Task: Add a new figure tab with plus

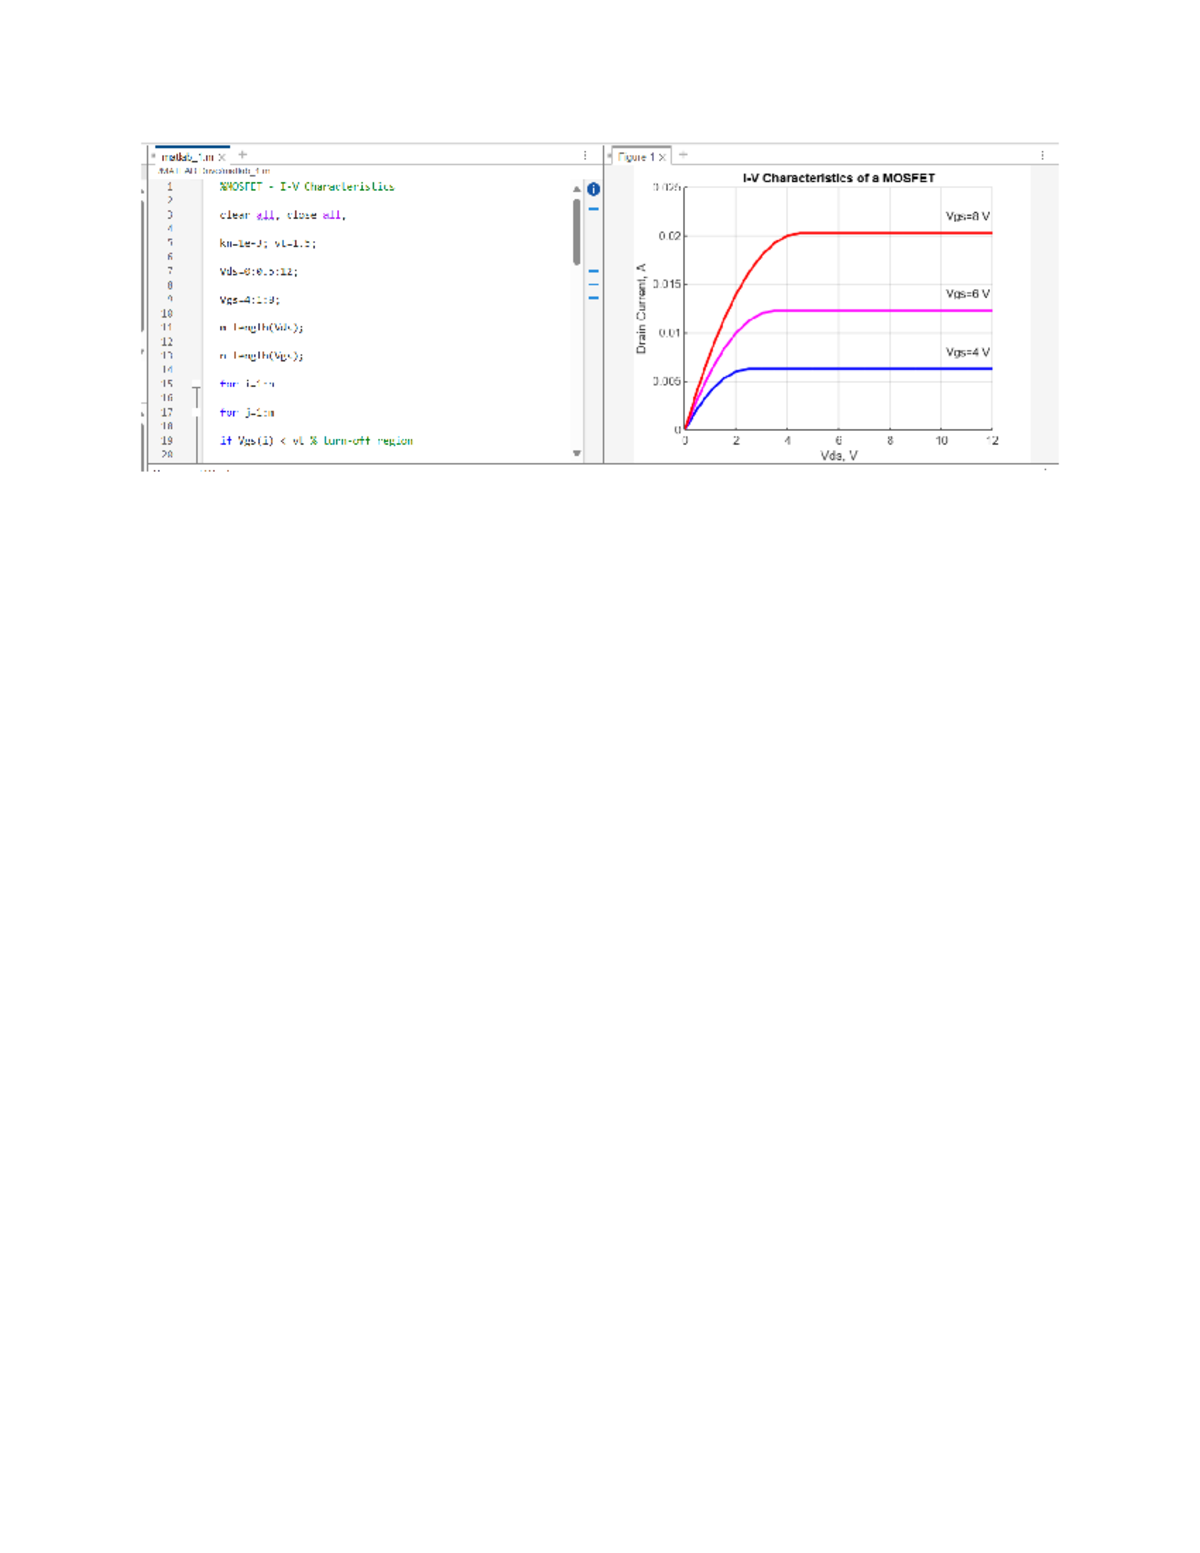Action: [x=683, y=155]
